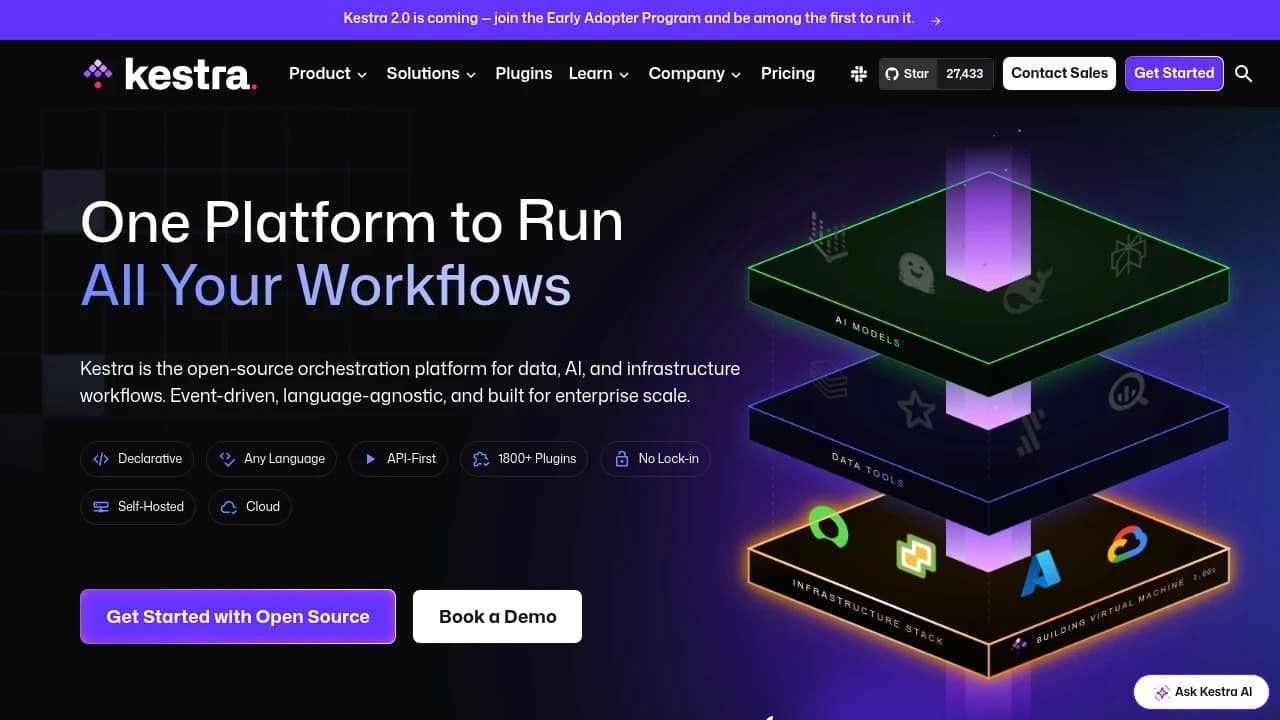The height and width of the screenshot is (720, 1280).
Task: Click the magnifier chart icon on Data Tools layer
Action: 1128,393
